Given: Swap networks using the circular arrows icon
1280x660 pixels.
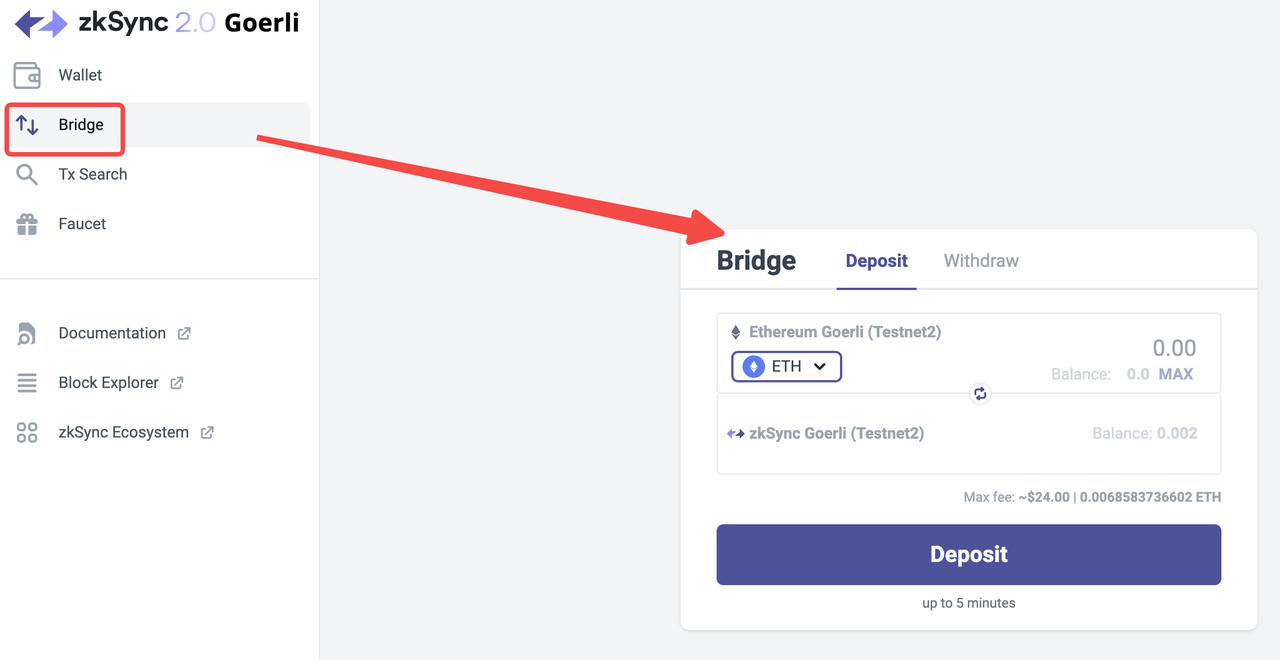Looking at the screenshot, I should coord(980,394).
